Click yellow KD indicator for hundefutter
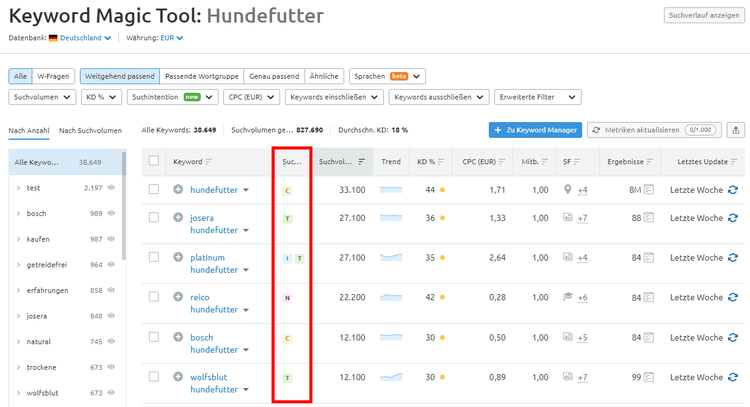Image resolution: width=750 pixels, height=407 pixels. click(x=442, y=190)
